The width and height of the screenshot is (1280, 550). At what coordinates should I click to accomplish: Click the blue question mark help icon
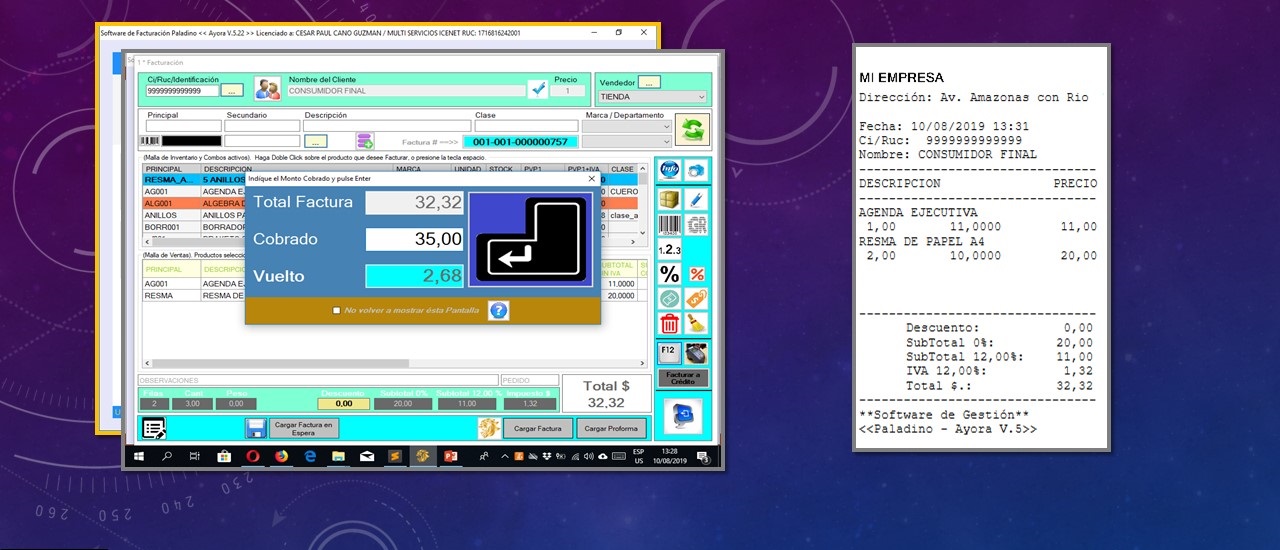[x=498, y=310]
